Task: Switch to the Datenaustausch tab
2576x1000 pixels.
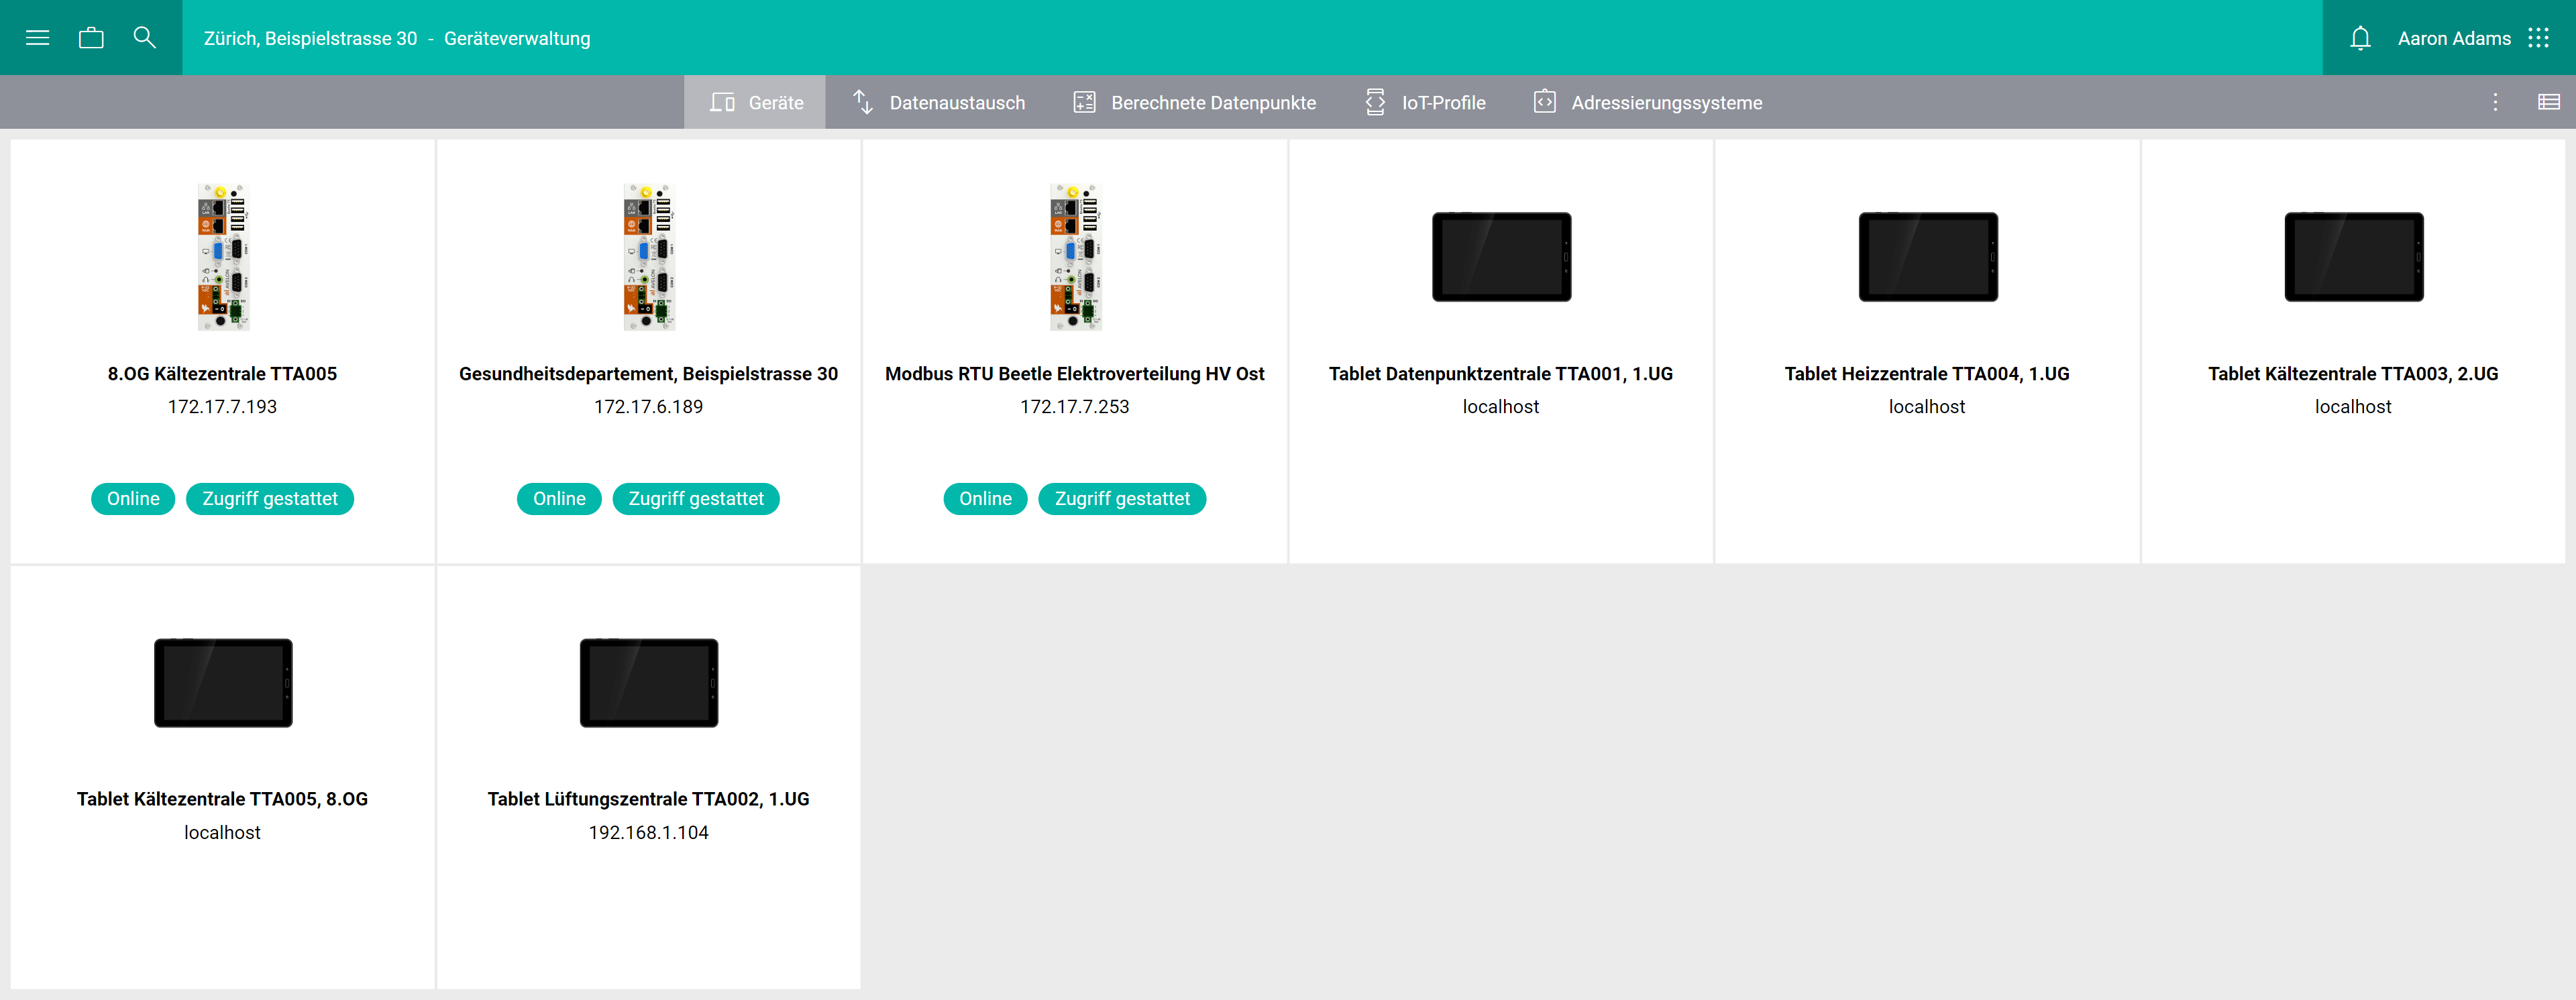Action: coord(938,102)
